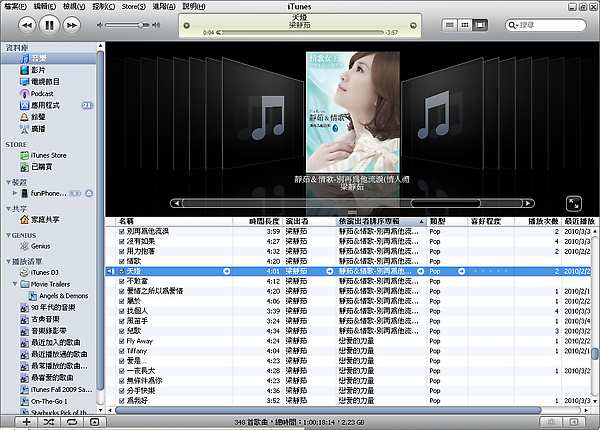Image resolution: width=600 pixels, height=430 pixels.
Task: Skip to previous track button
Action: point(27,26)
